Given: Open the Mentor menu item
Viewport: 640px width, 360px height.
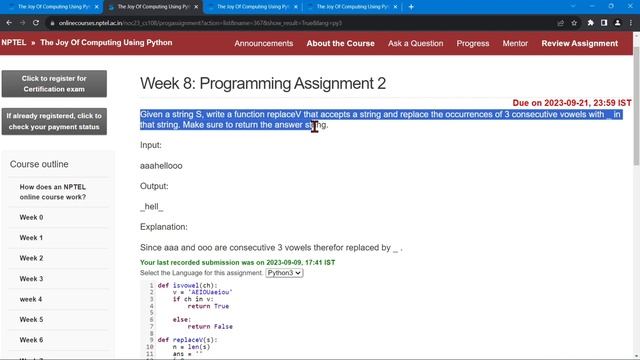Looking at the screenshot, I should tap(515, 43).
